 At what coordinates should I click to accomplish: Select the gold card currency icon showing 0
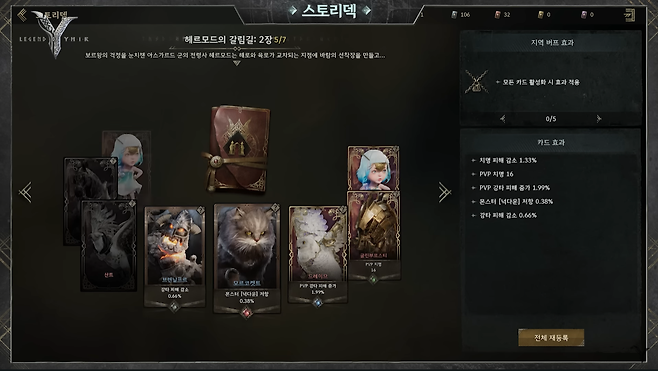point(541,15)
